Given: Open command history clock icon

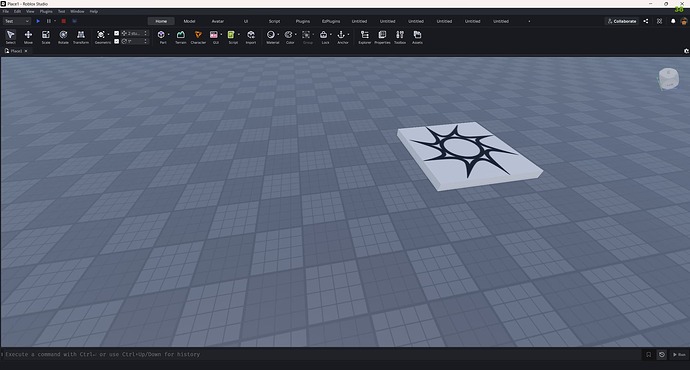Looking at the screenshot, I should point(661,354).
